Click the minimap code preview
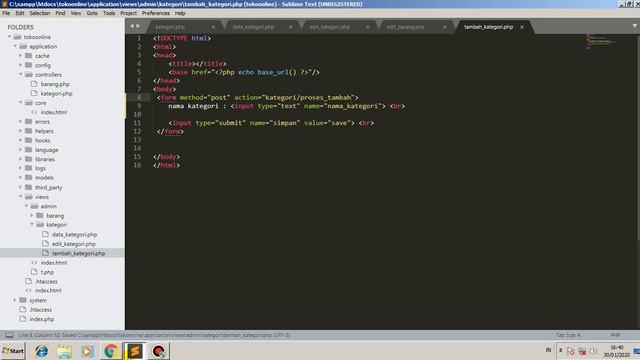This screenshot has height=360, width=640. pos(600,41)
